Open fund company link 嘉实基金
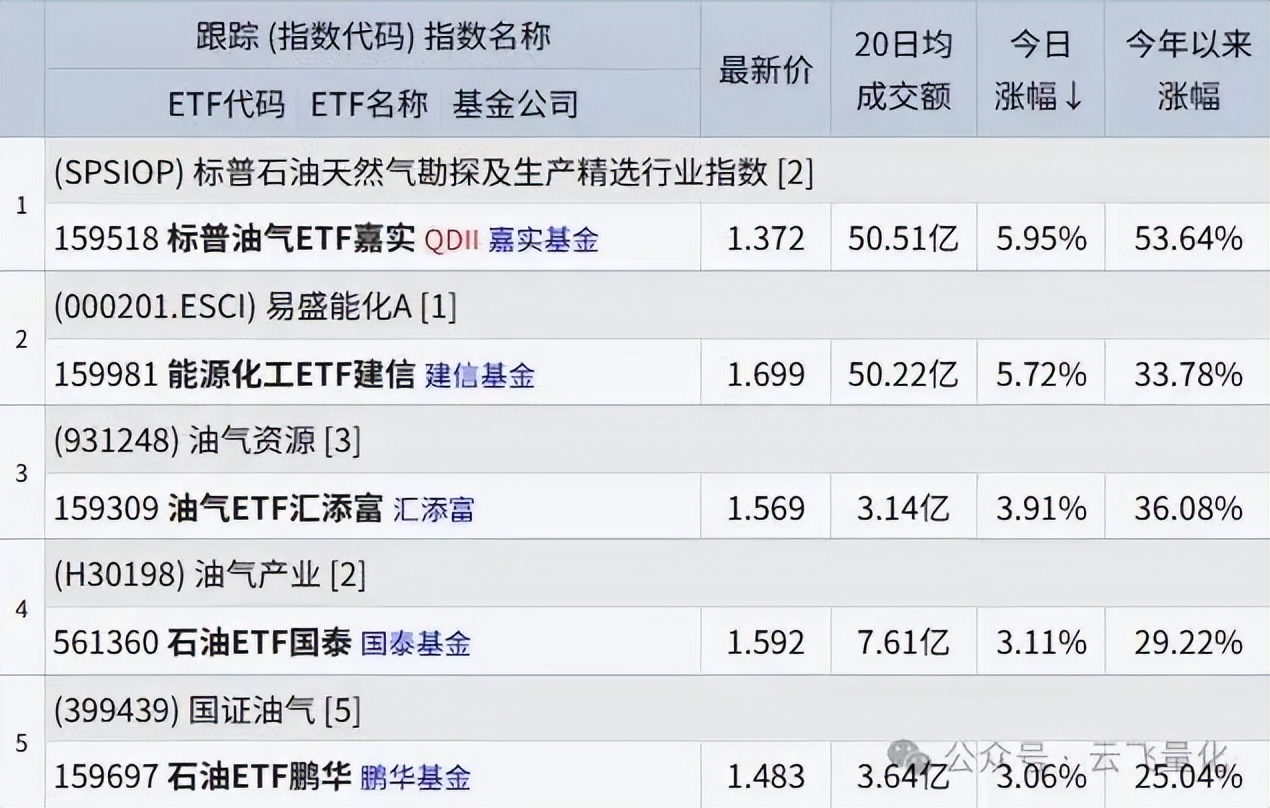 [543, 239]
